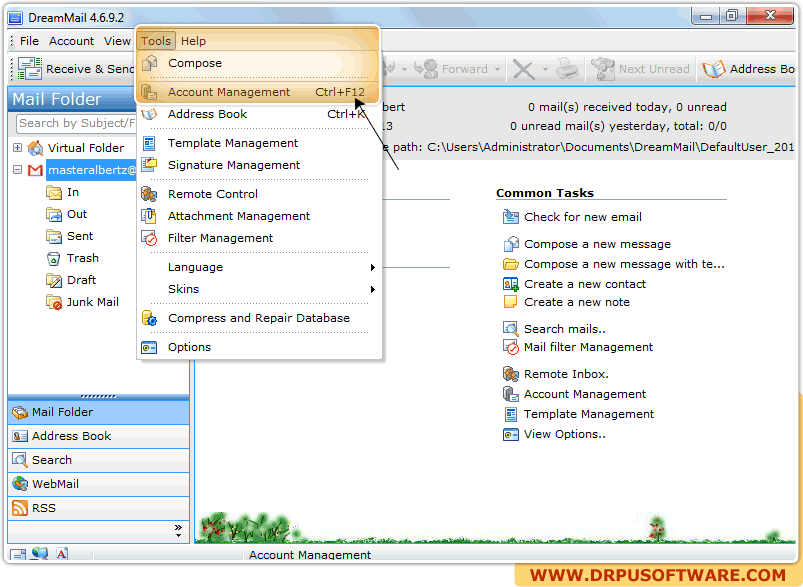Click the Check for new email icon
The width and height of the screenshot is (803, 587).
coord(511,217)
